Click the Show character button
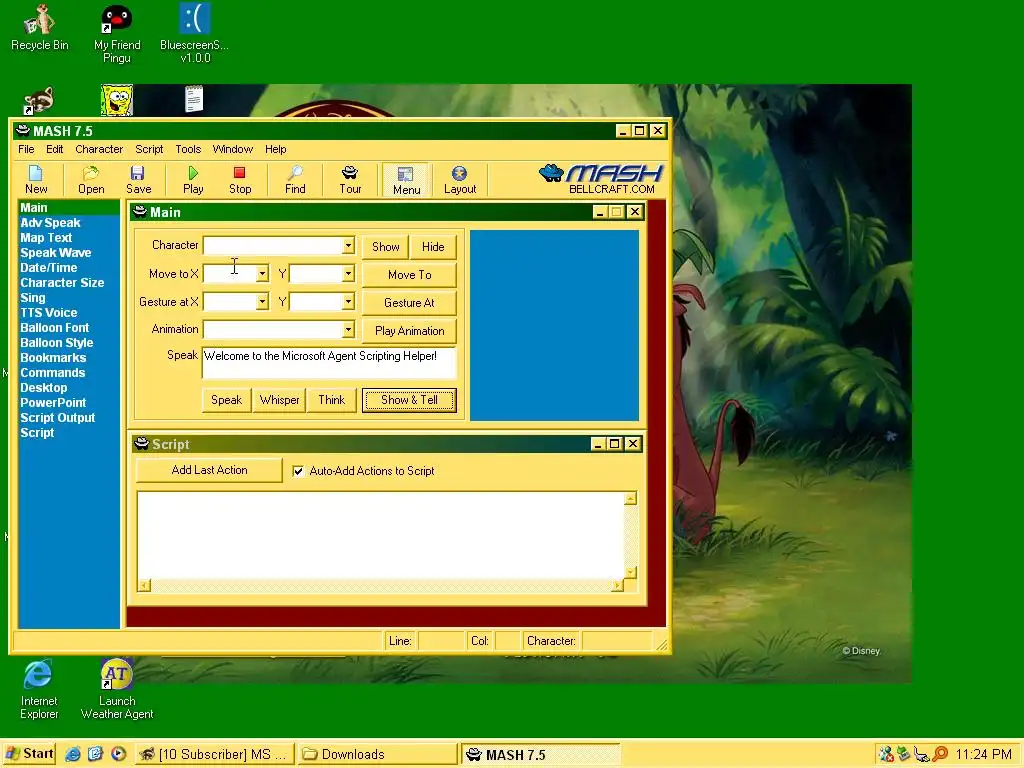This screenshot has height=768, width=1024. [385, 247]
